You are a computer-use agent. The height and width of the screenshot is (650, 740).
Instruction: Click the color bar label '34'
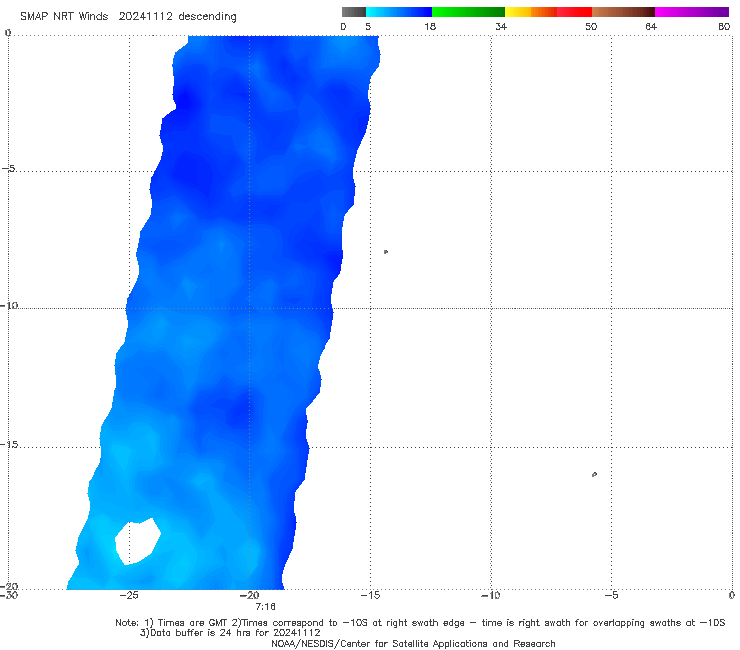501,27
